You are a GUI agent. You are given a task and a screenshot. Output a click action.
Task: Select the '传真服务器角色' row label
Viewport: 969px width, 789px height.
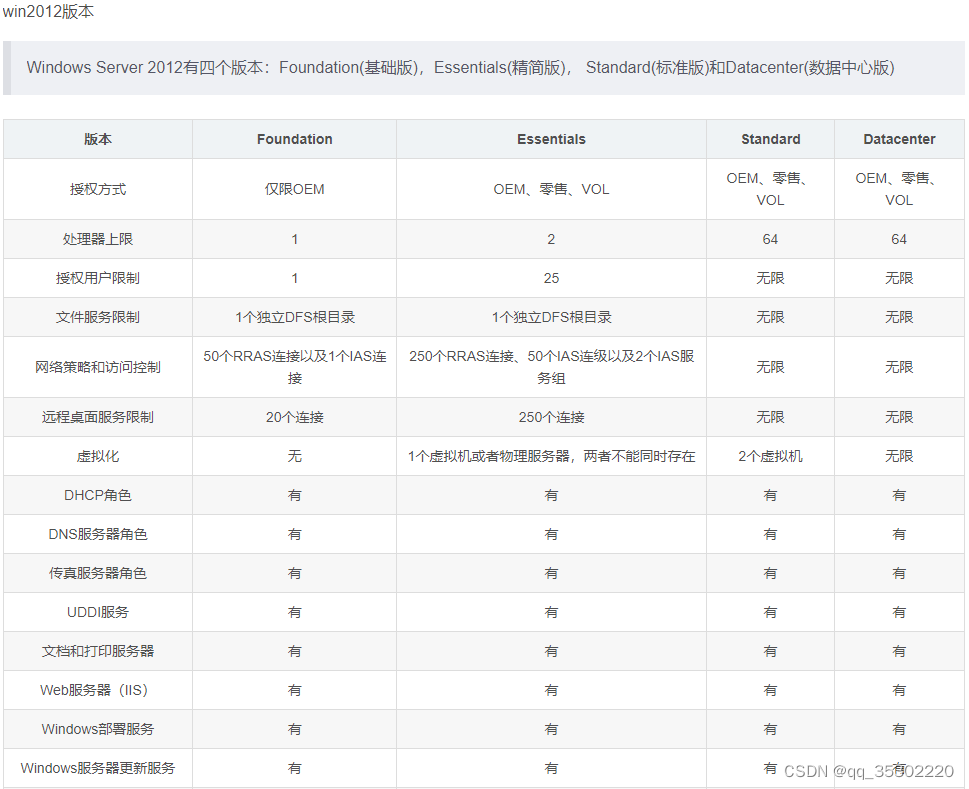click(x=98, y=573)
